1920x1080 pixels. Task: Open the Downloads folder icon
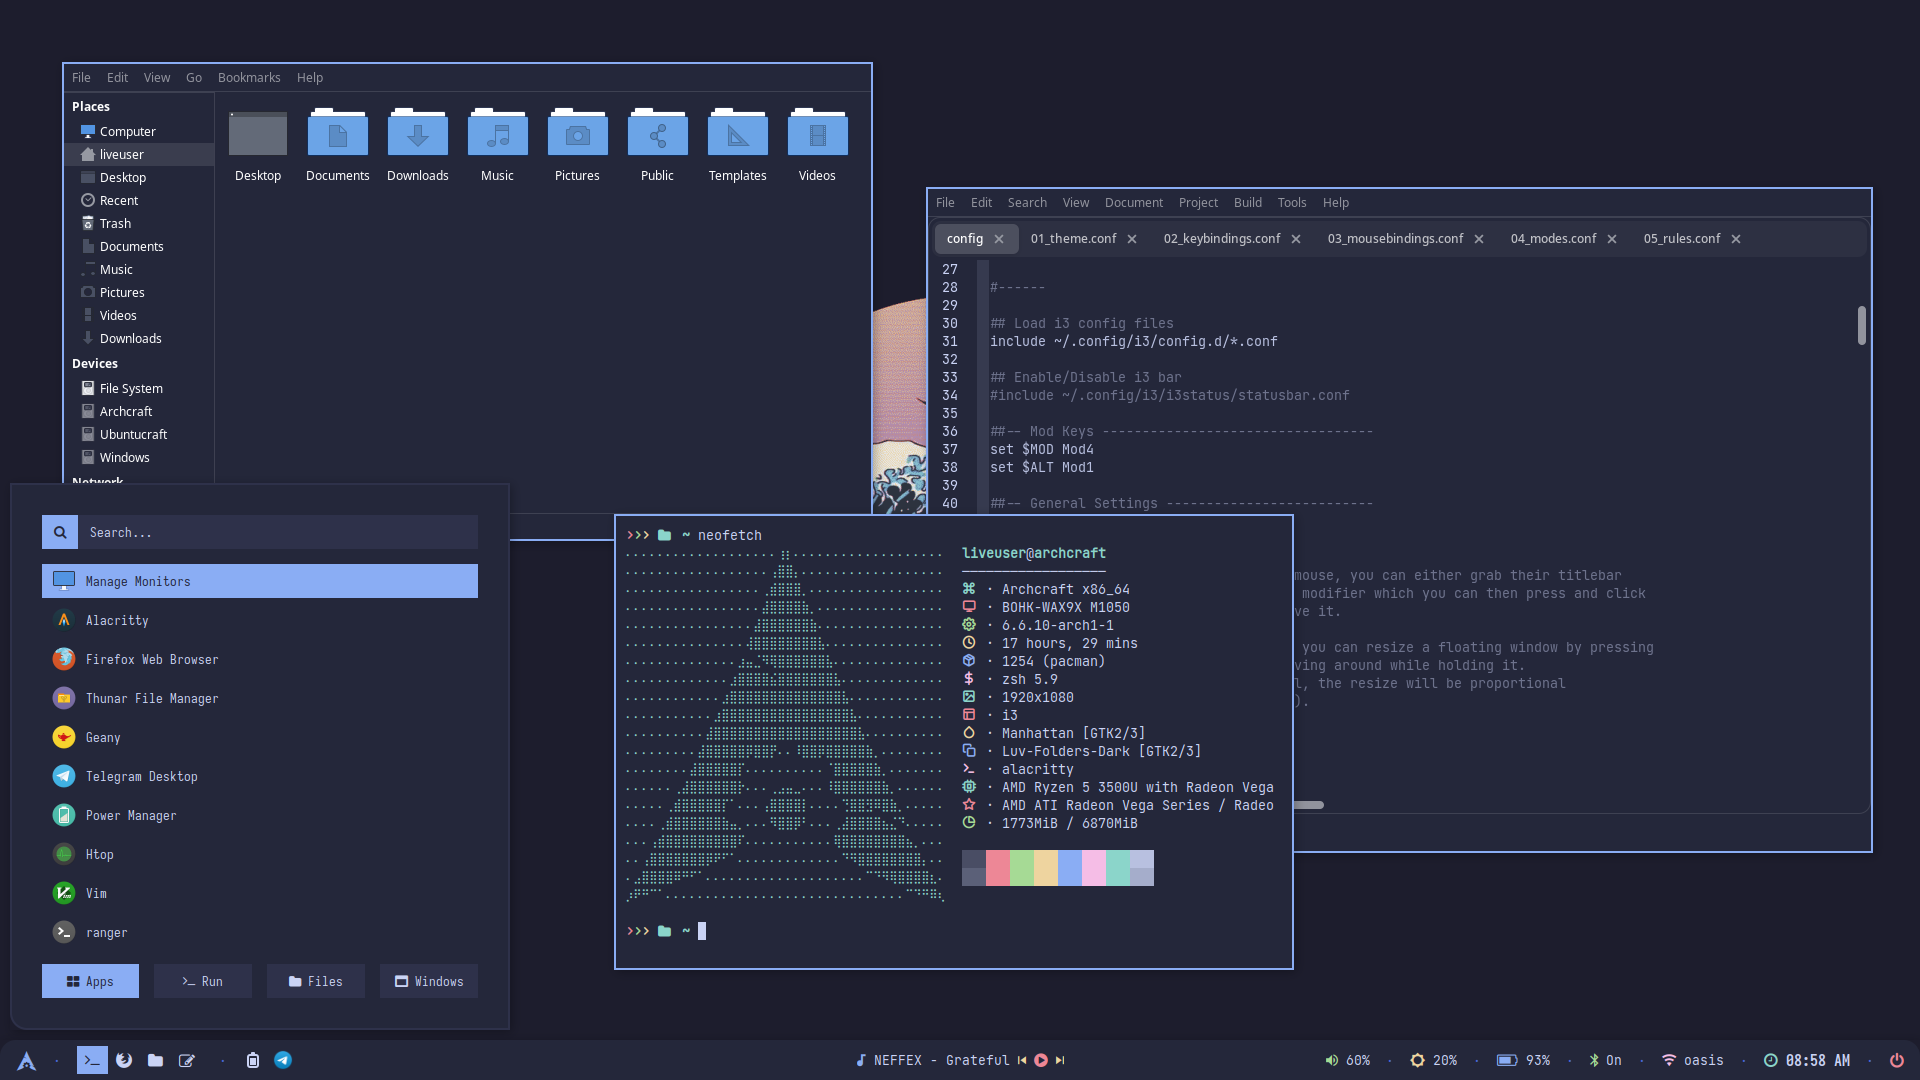(x=417, y=135)
